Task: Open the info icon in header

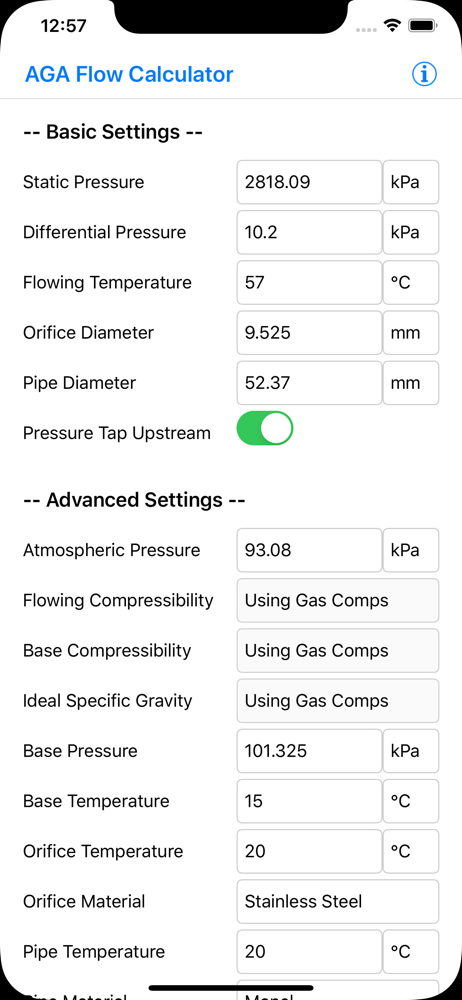Action: 424,75
